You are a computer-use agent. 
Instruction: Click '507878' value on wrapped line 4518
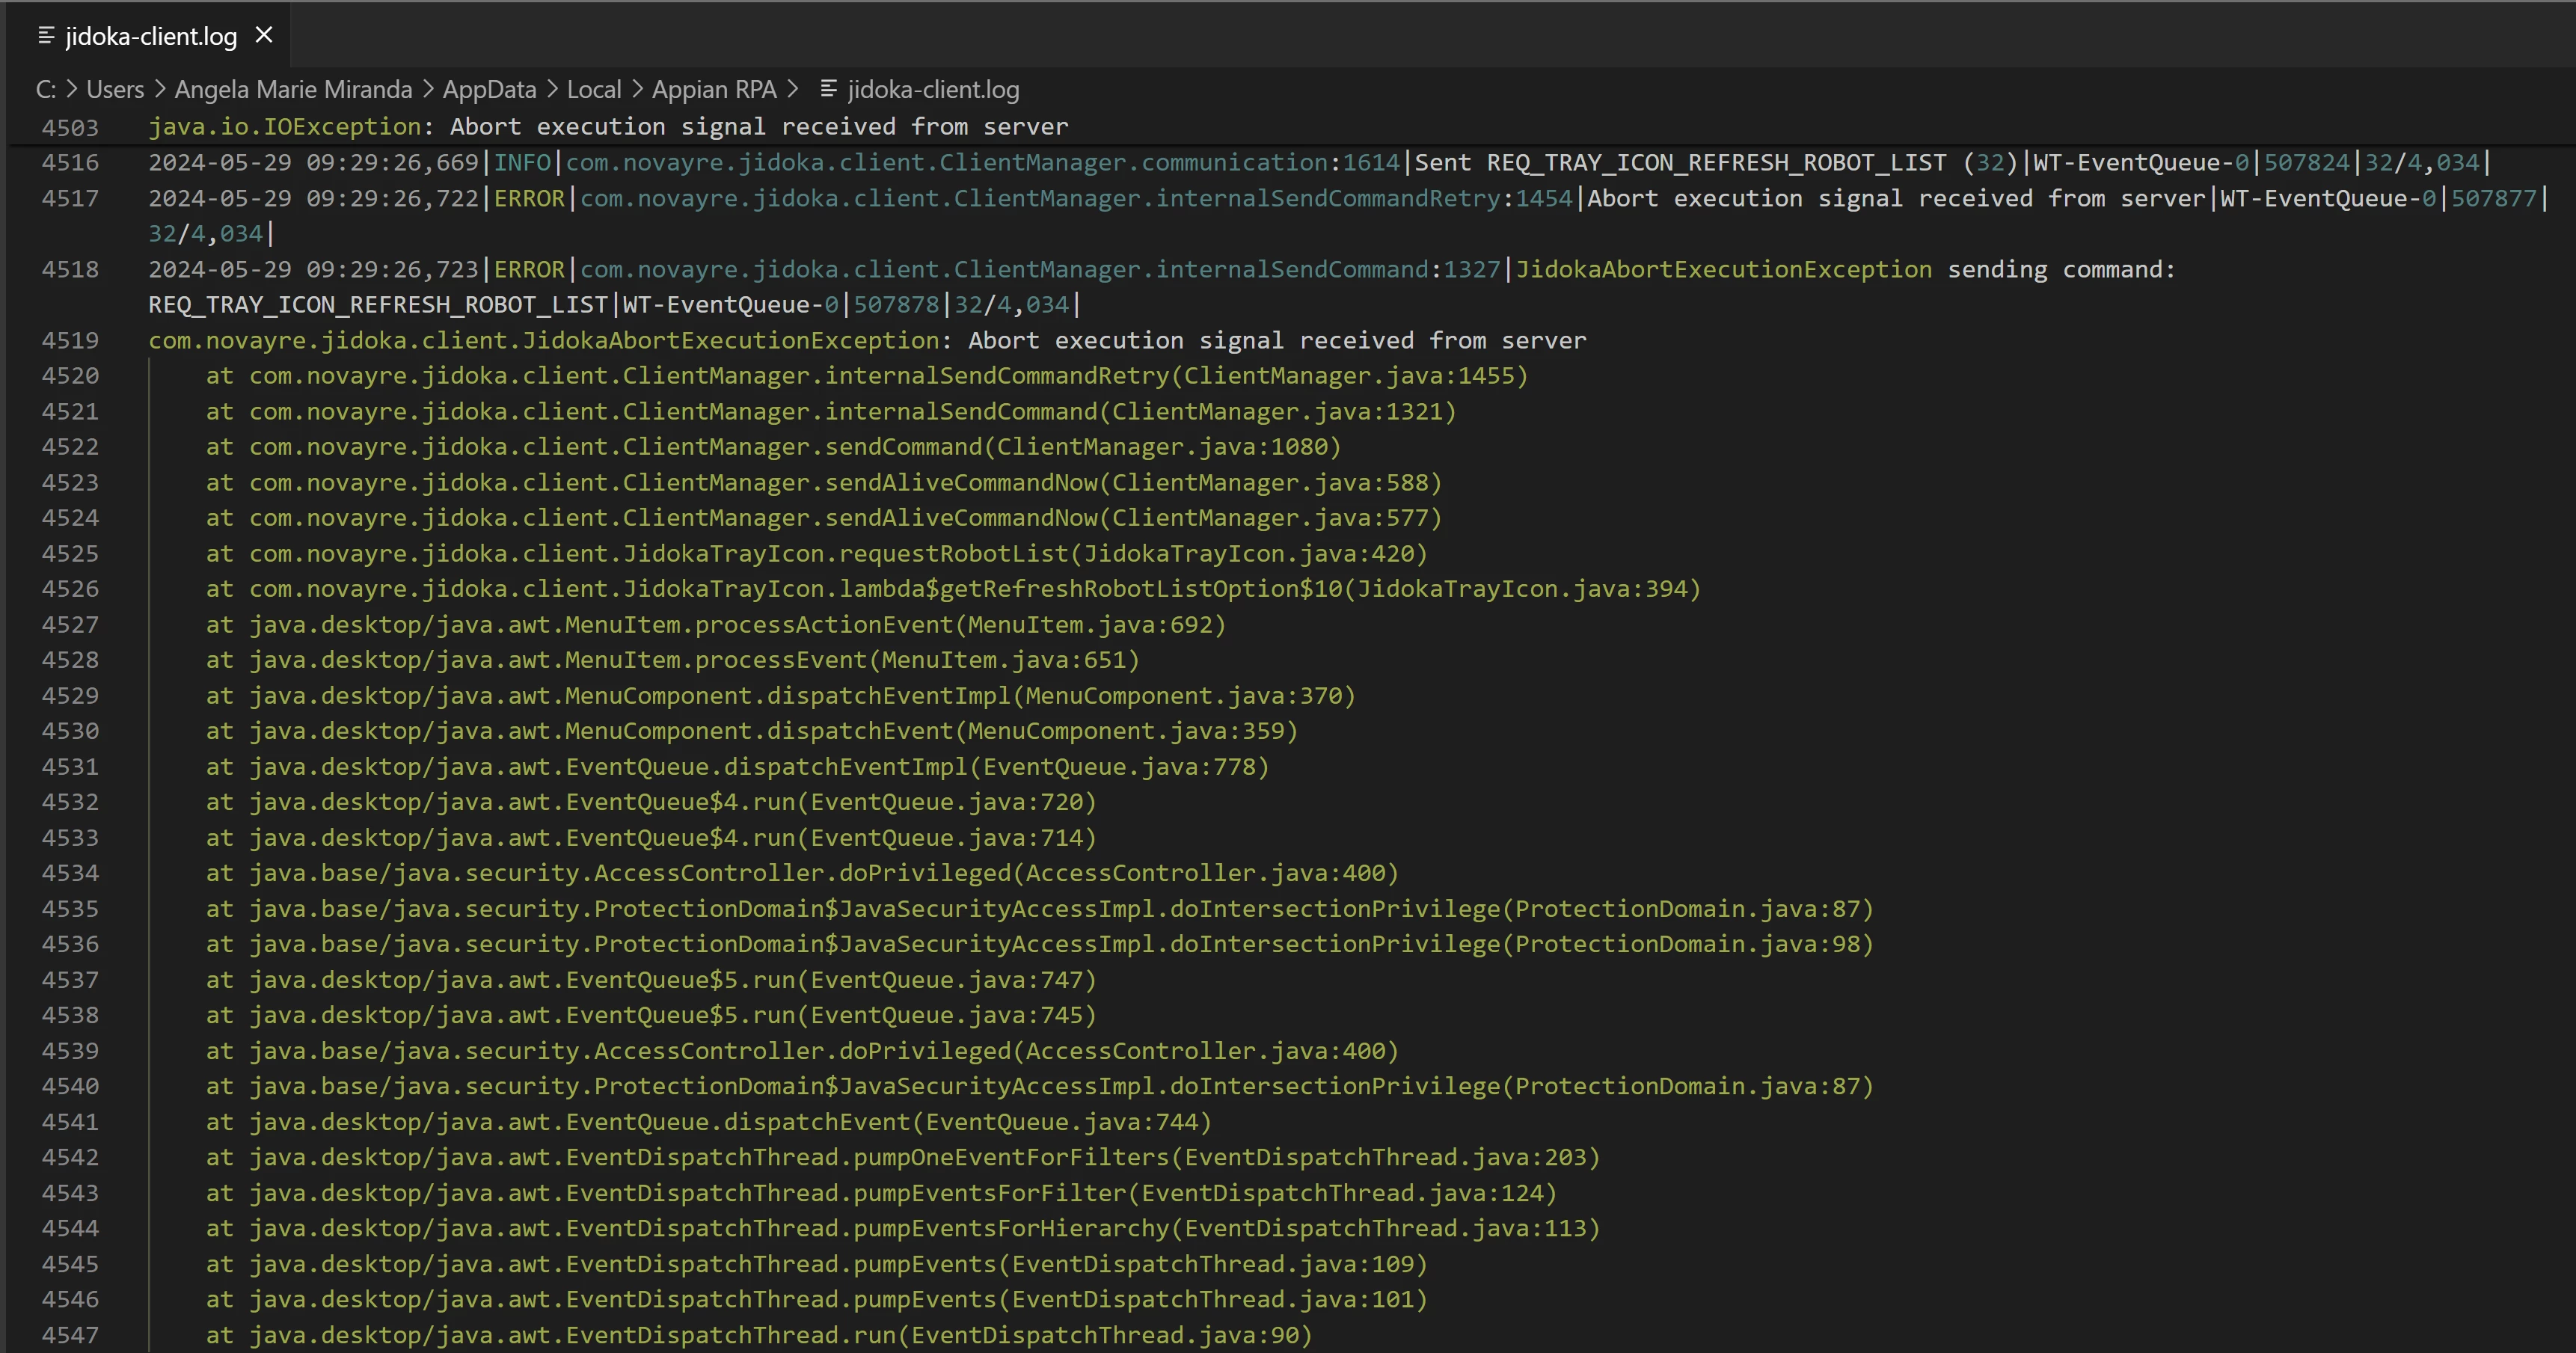897,305
